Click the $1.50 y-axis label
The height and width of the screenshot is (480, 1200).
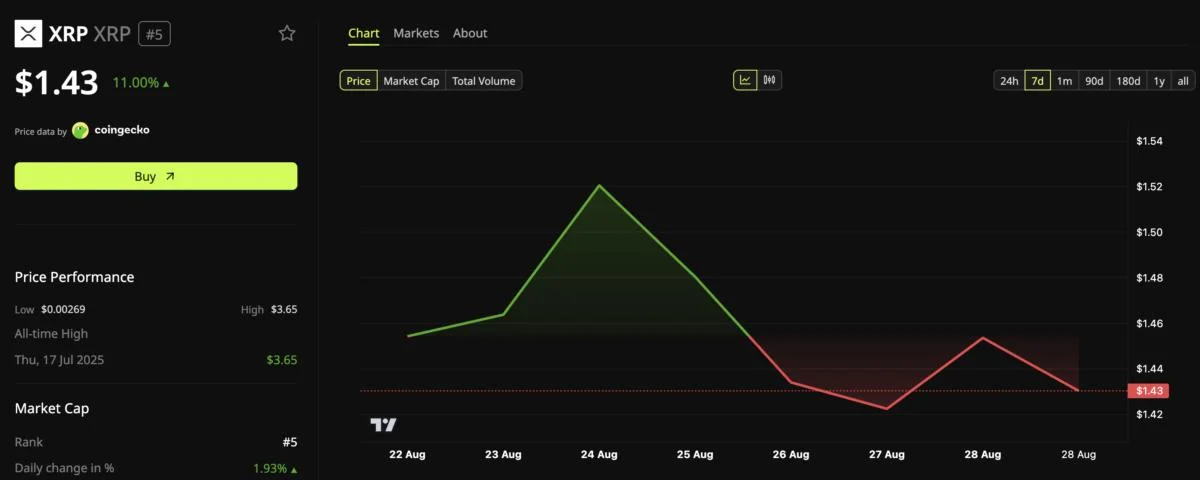[1149, 232]
